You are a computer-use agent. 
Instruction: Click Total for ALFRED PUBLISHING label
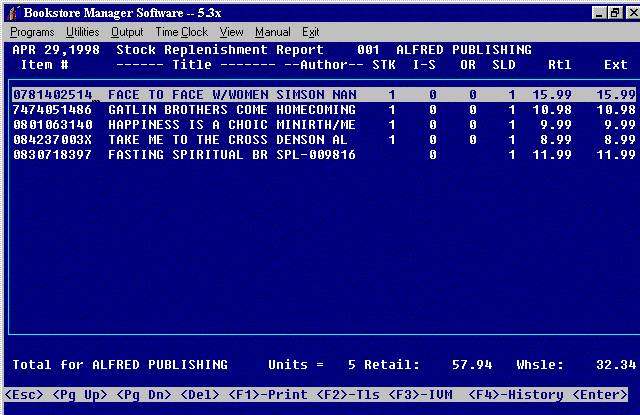pyautogui.click(x=120, y=364)
